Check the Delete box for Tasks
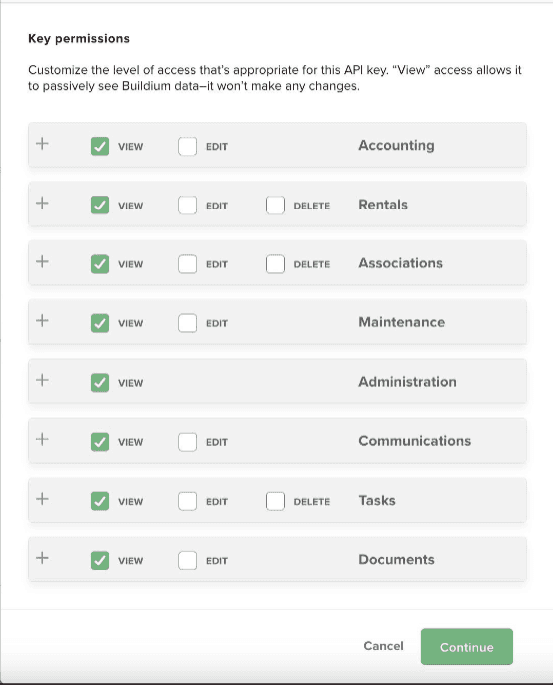553x686 pixels. pyautogui.click(x=275, y=501)
